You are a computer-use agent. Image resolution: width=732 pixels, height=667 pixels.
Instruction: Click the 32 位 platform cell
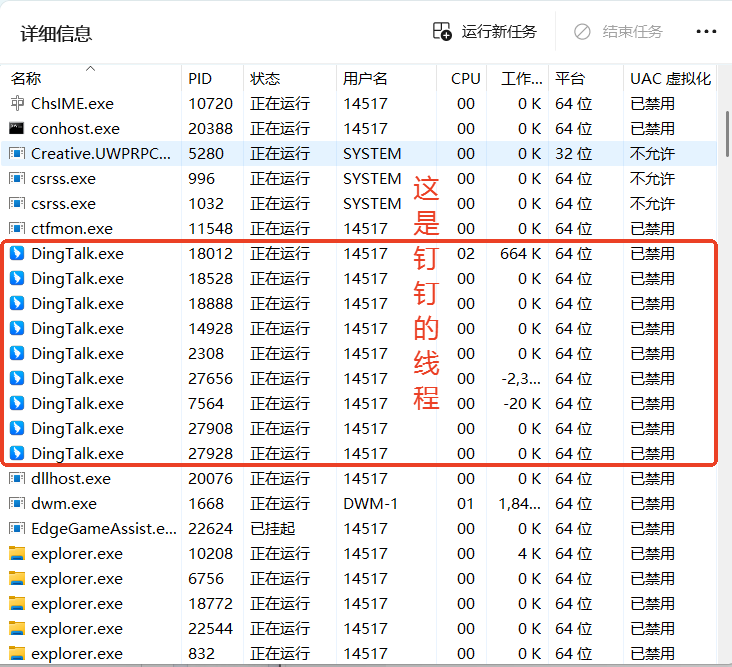pyautogui.click(x=574, y=154)
